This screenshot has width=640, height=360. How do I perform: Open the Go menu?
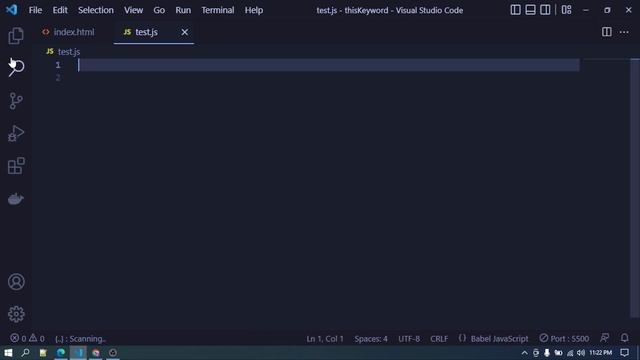(x=159, y=10)
